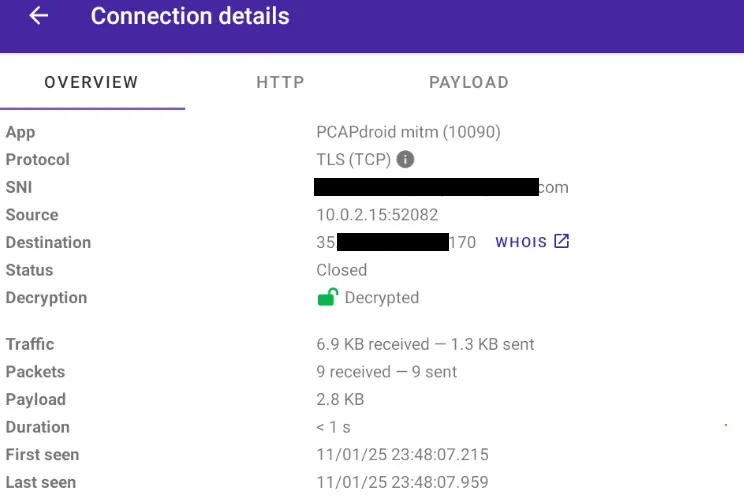The width and height of the screenshot is (744, 499).
Task: Click the 2.8 KB payload size
Action: coord(340,399)
